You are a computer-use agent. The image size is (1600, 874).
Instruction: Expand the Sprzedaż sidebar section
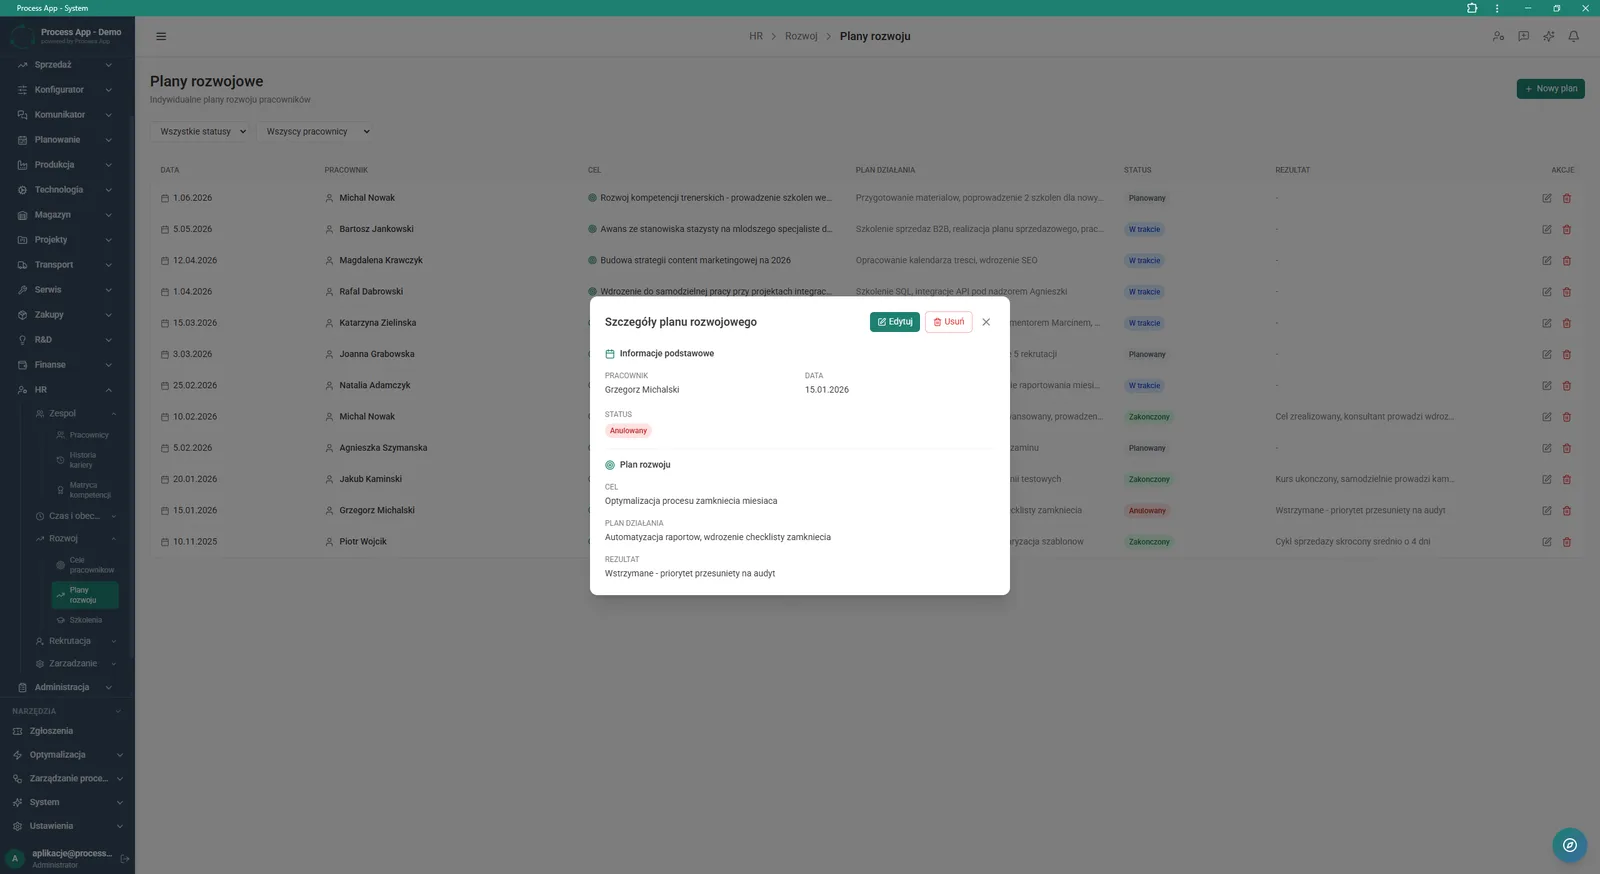(x=65, y=65)
